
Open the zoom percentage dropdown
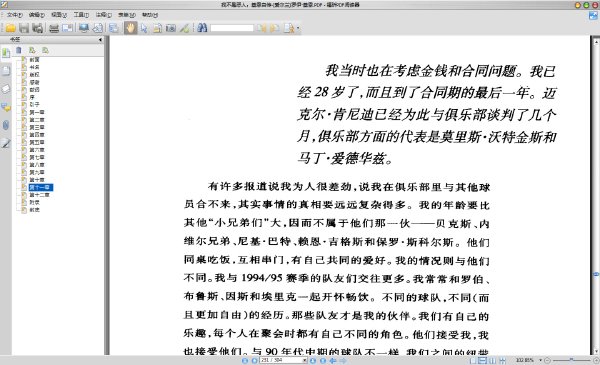[540, 360]
